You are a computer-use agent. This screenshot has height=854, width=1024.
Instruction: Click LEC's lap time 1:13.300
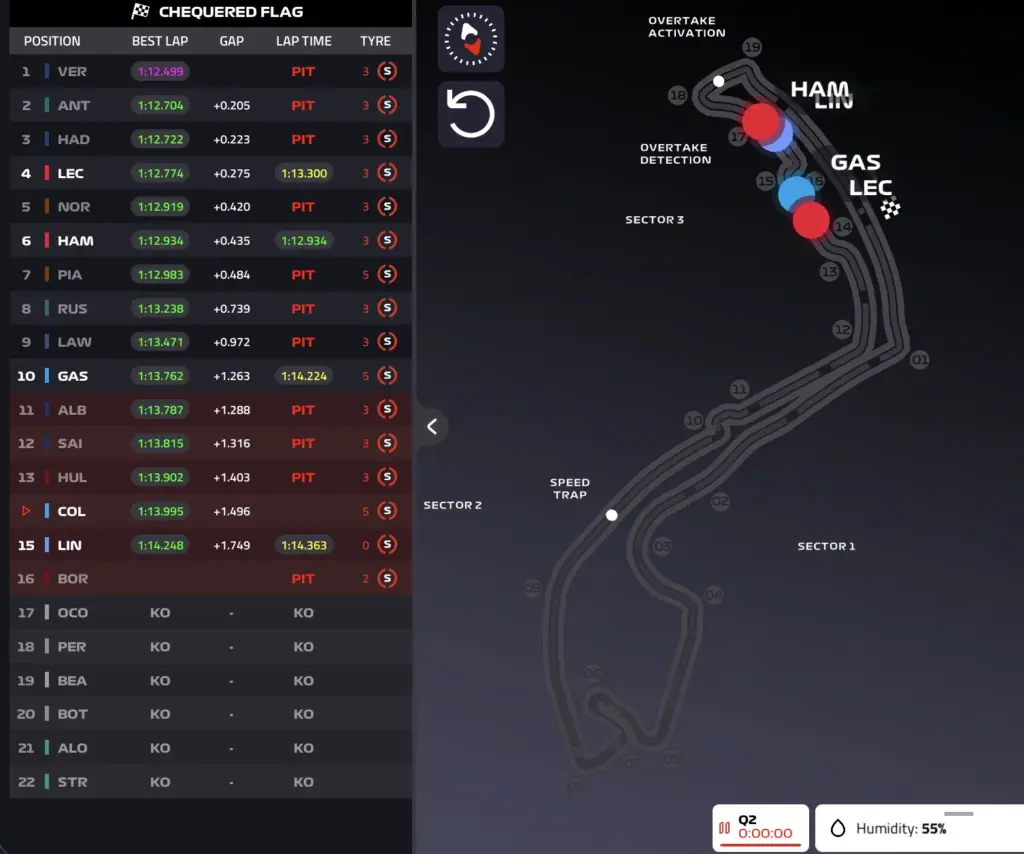click(304, 173)
